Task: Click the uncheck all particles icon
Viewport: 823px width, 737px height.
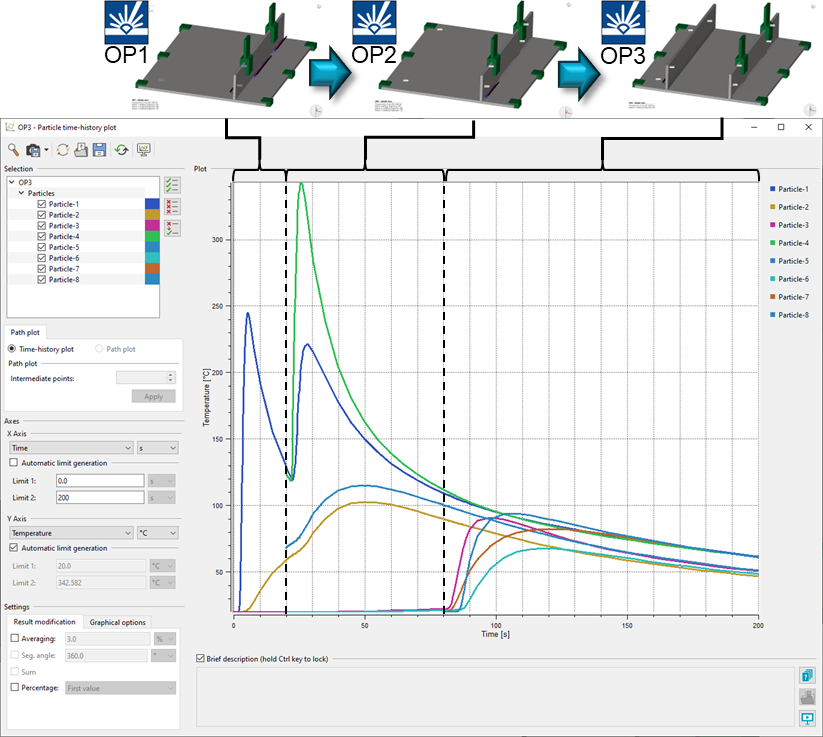Action: tap(172, 206)
